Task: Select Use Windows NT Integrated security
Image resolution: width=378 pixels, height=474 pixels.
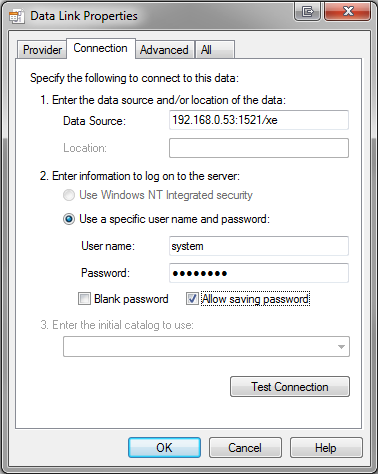Action: click(69, 195)
